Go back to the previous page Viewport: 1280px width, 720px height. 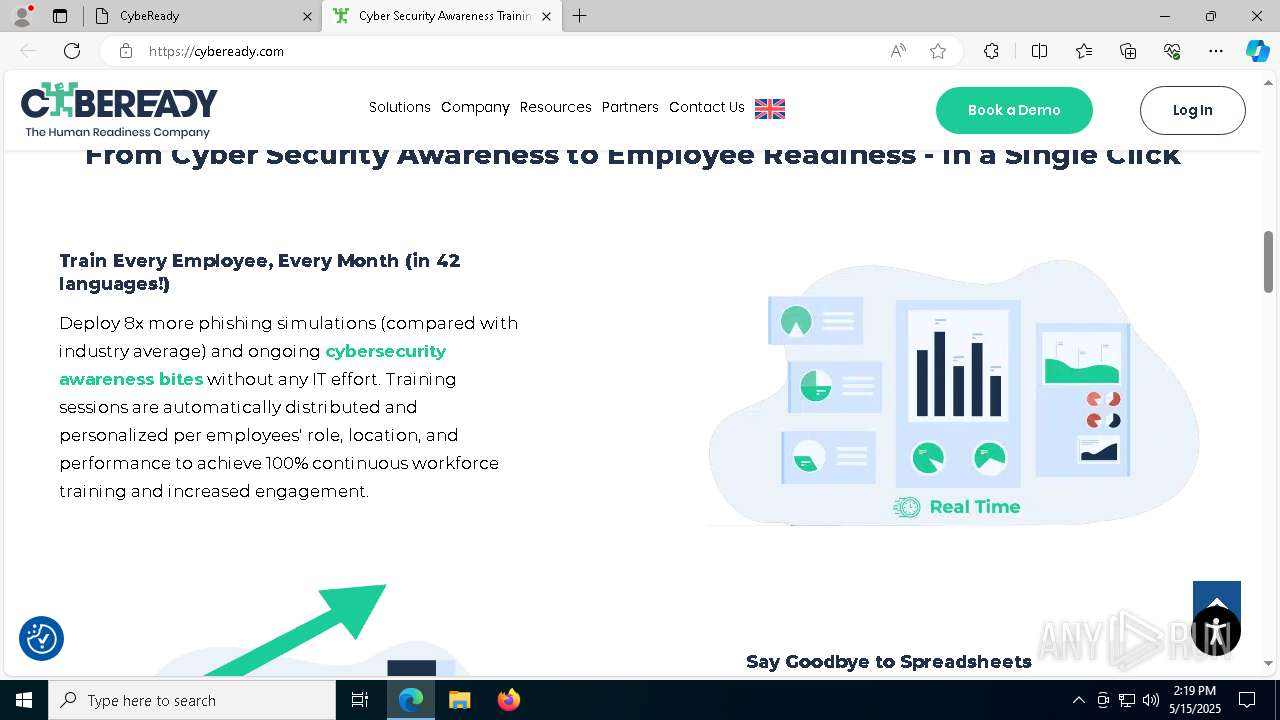click(28, 51)
